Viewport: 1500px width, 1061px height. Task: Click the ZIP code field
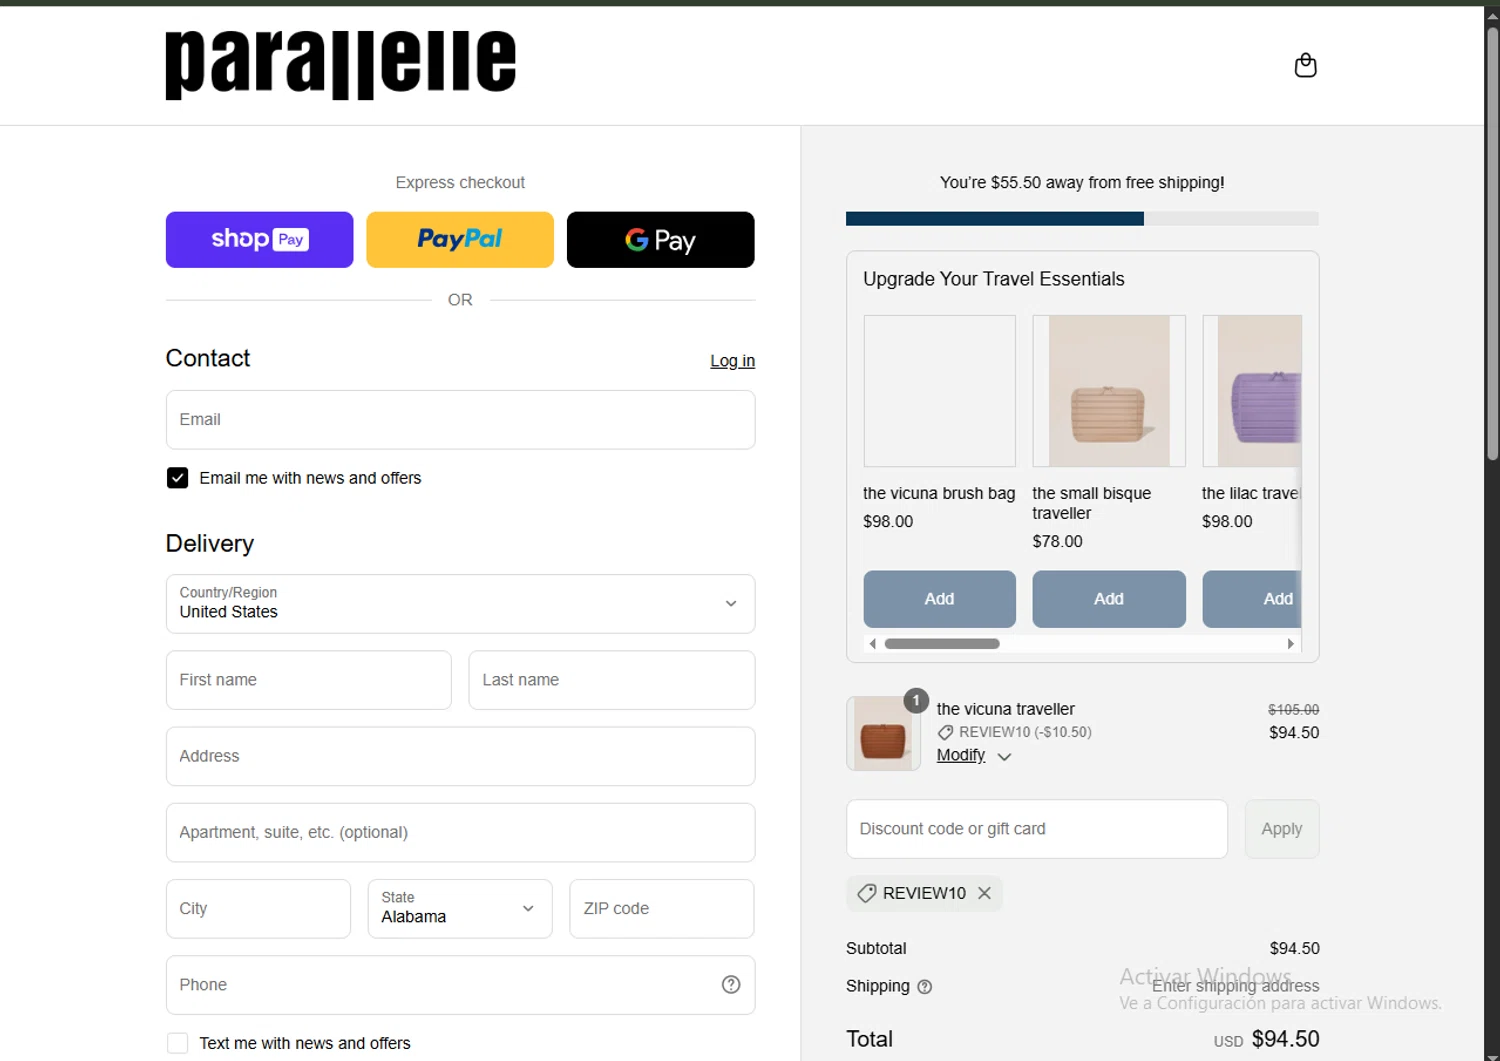[661, 909]
